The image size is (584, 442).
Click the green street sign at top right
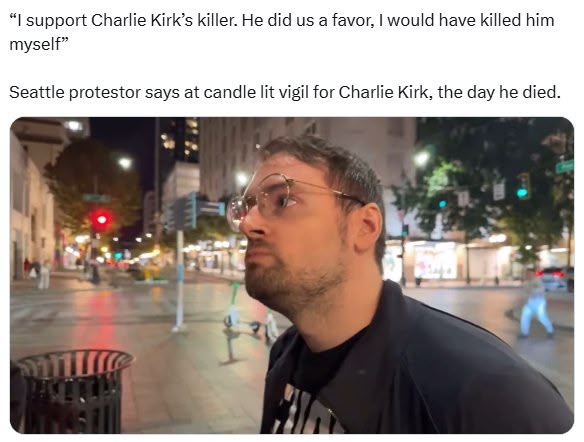coord(565,165)
